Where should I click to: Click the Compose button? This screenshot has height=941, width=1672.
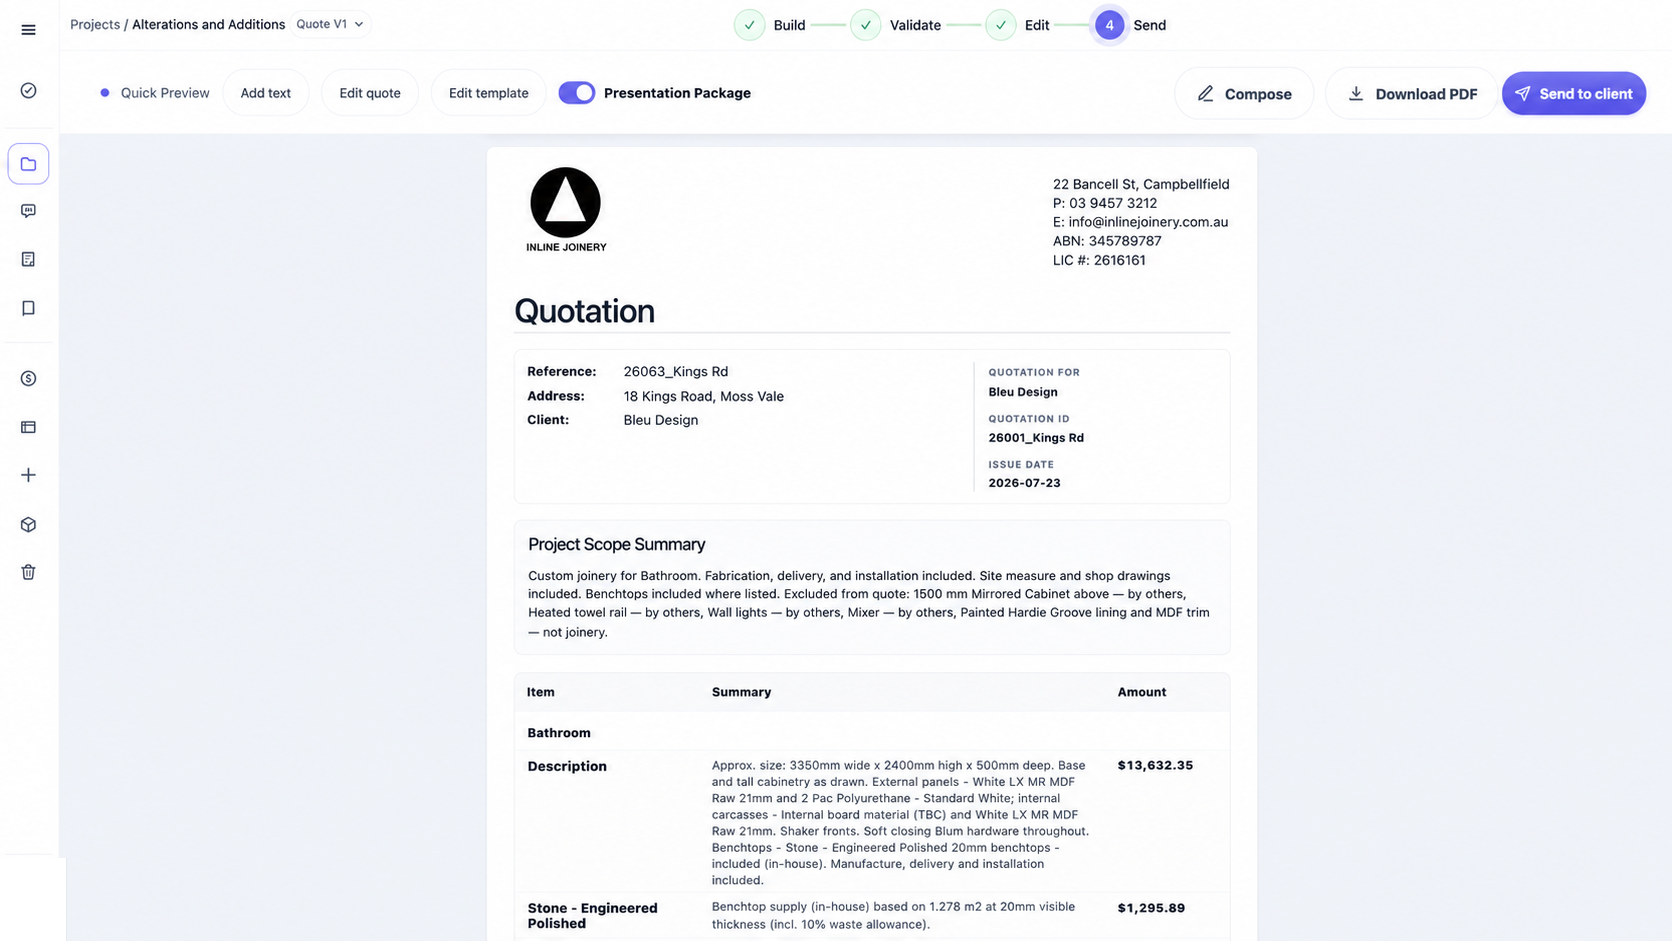tap(1244, 94)
